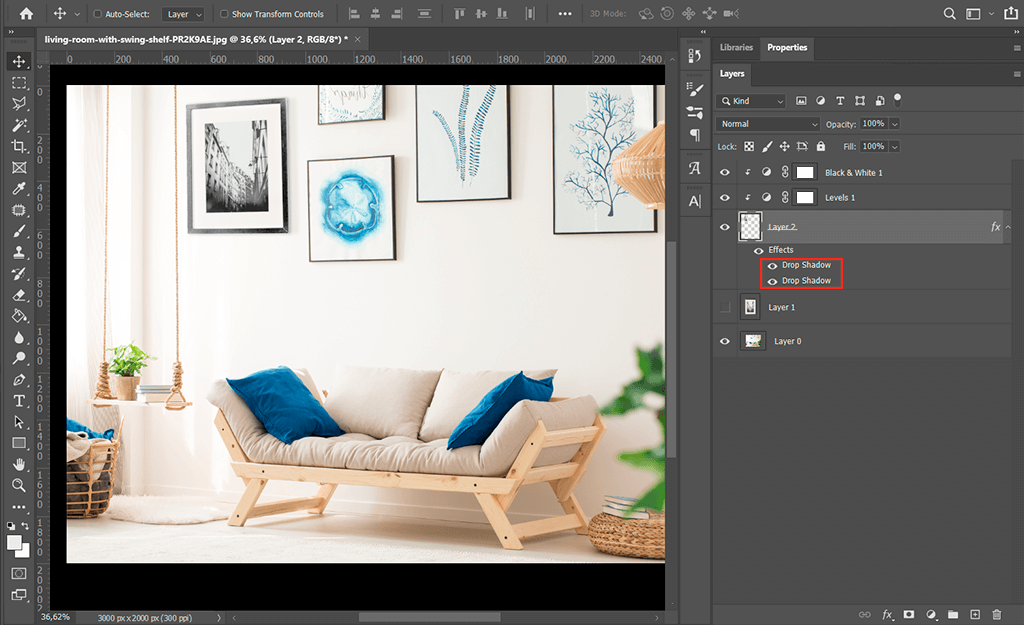This screenshot has height=625, width=1024.
Task: Select the Pen tool
Action: pos(19,379)
